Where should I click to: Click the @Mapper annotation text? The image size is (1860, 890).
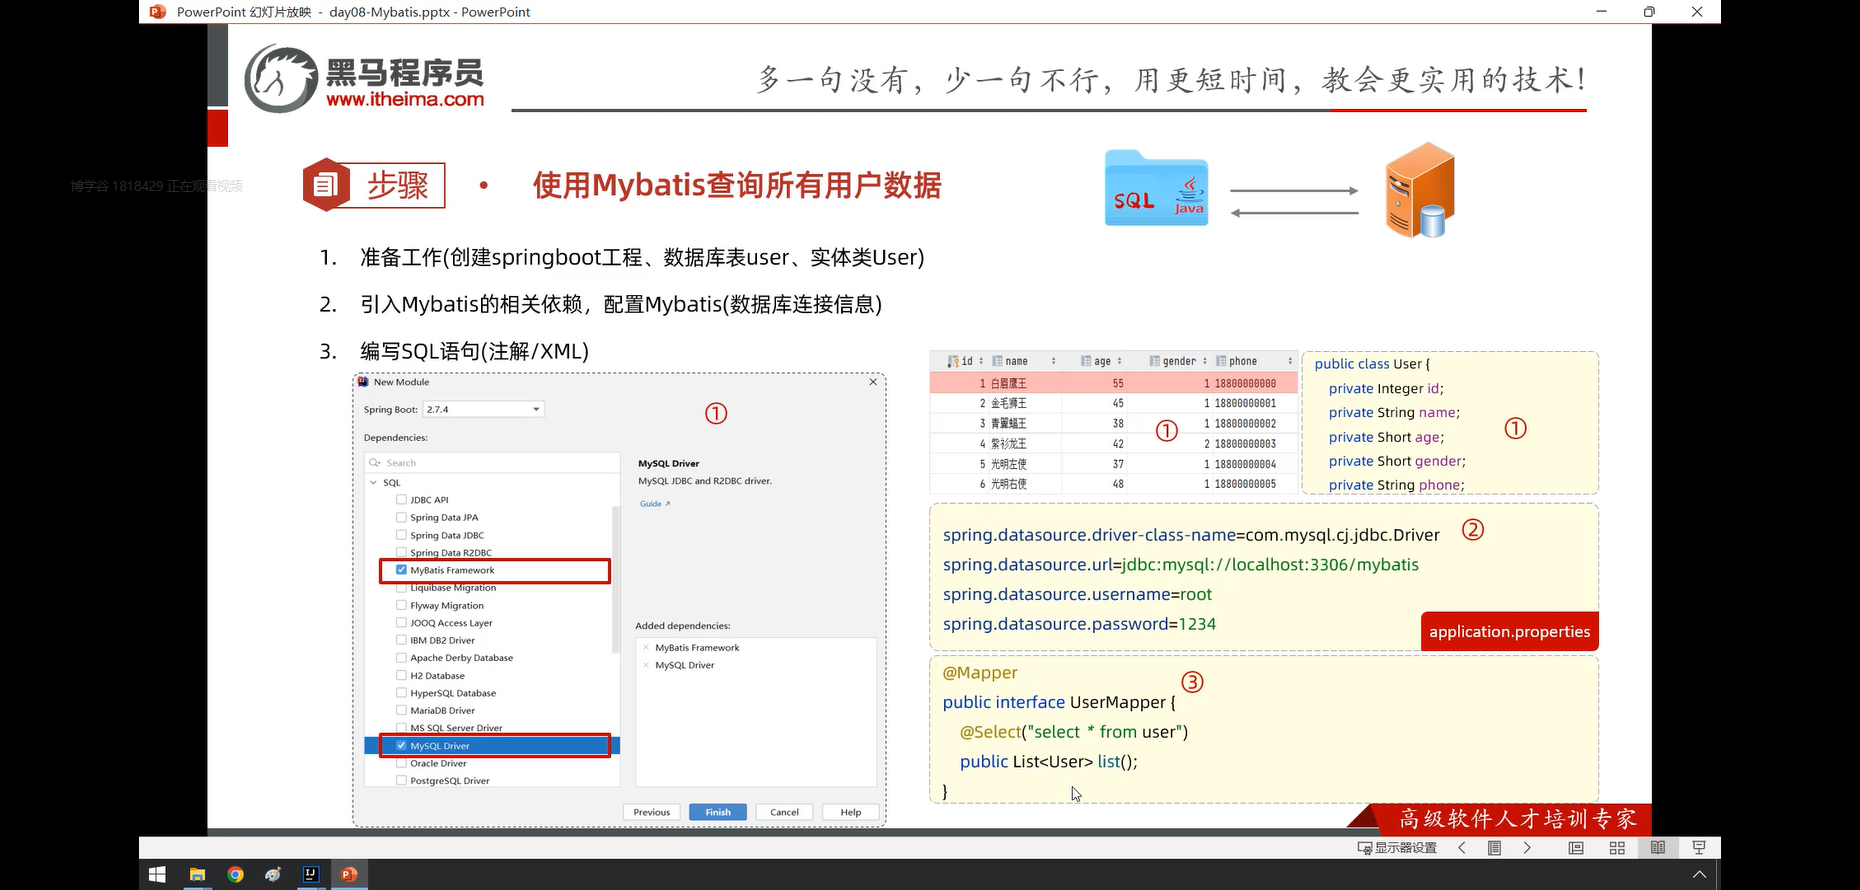pyautogui.click(x=980, y=673)
